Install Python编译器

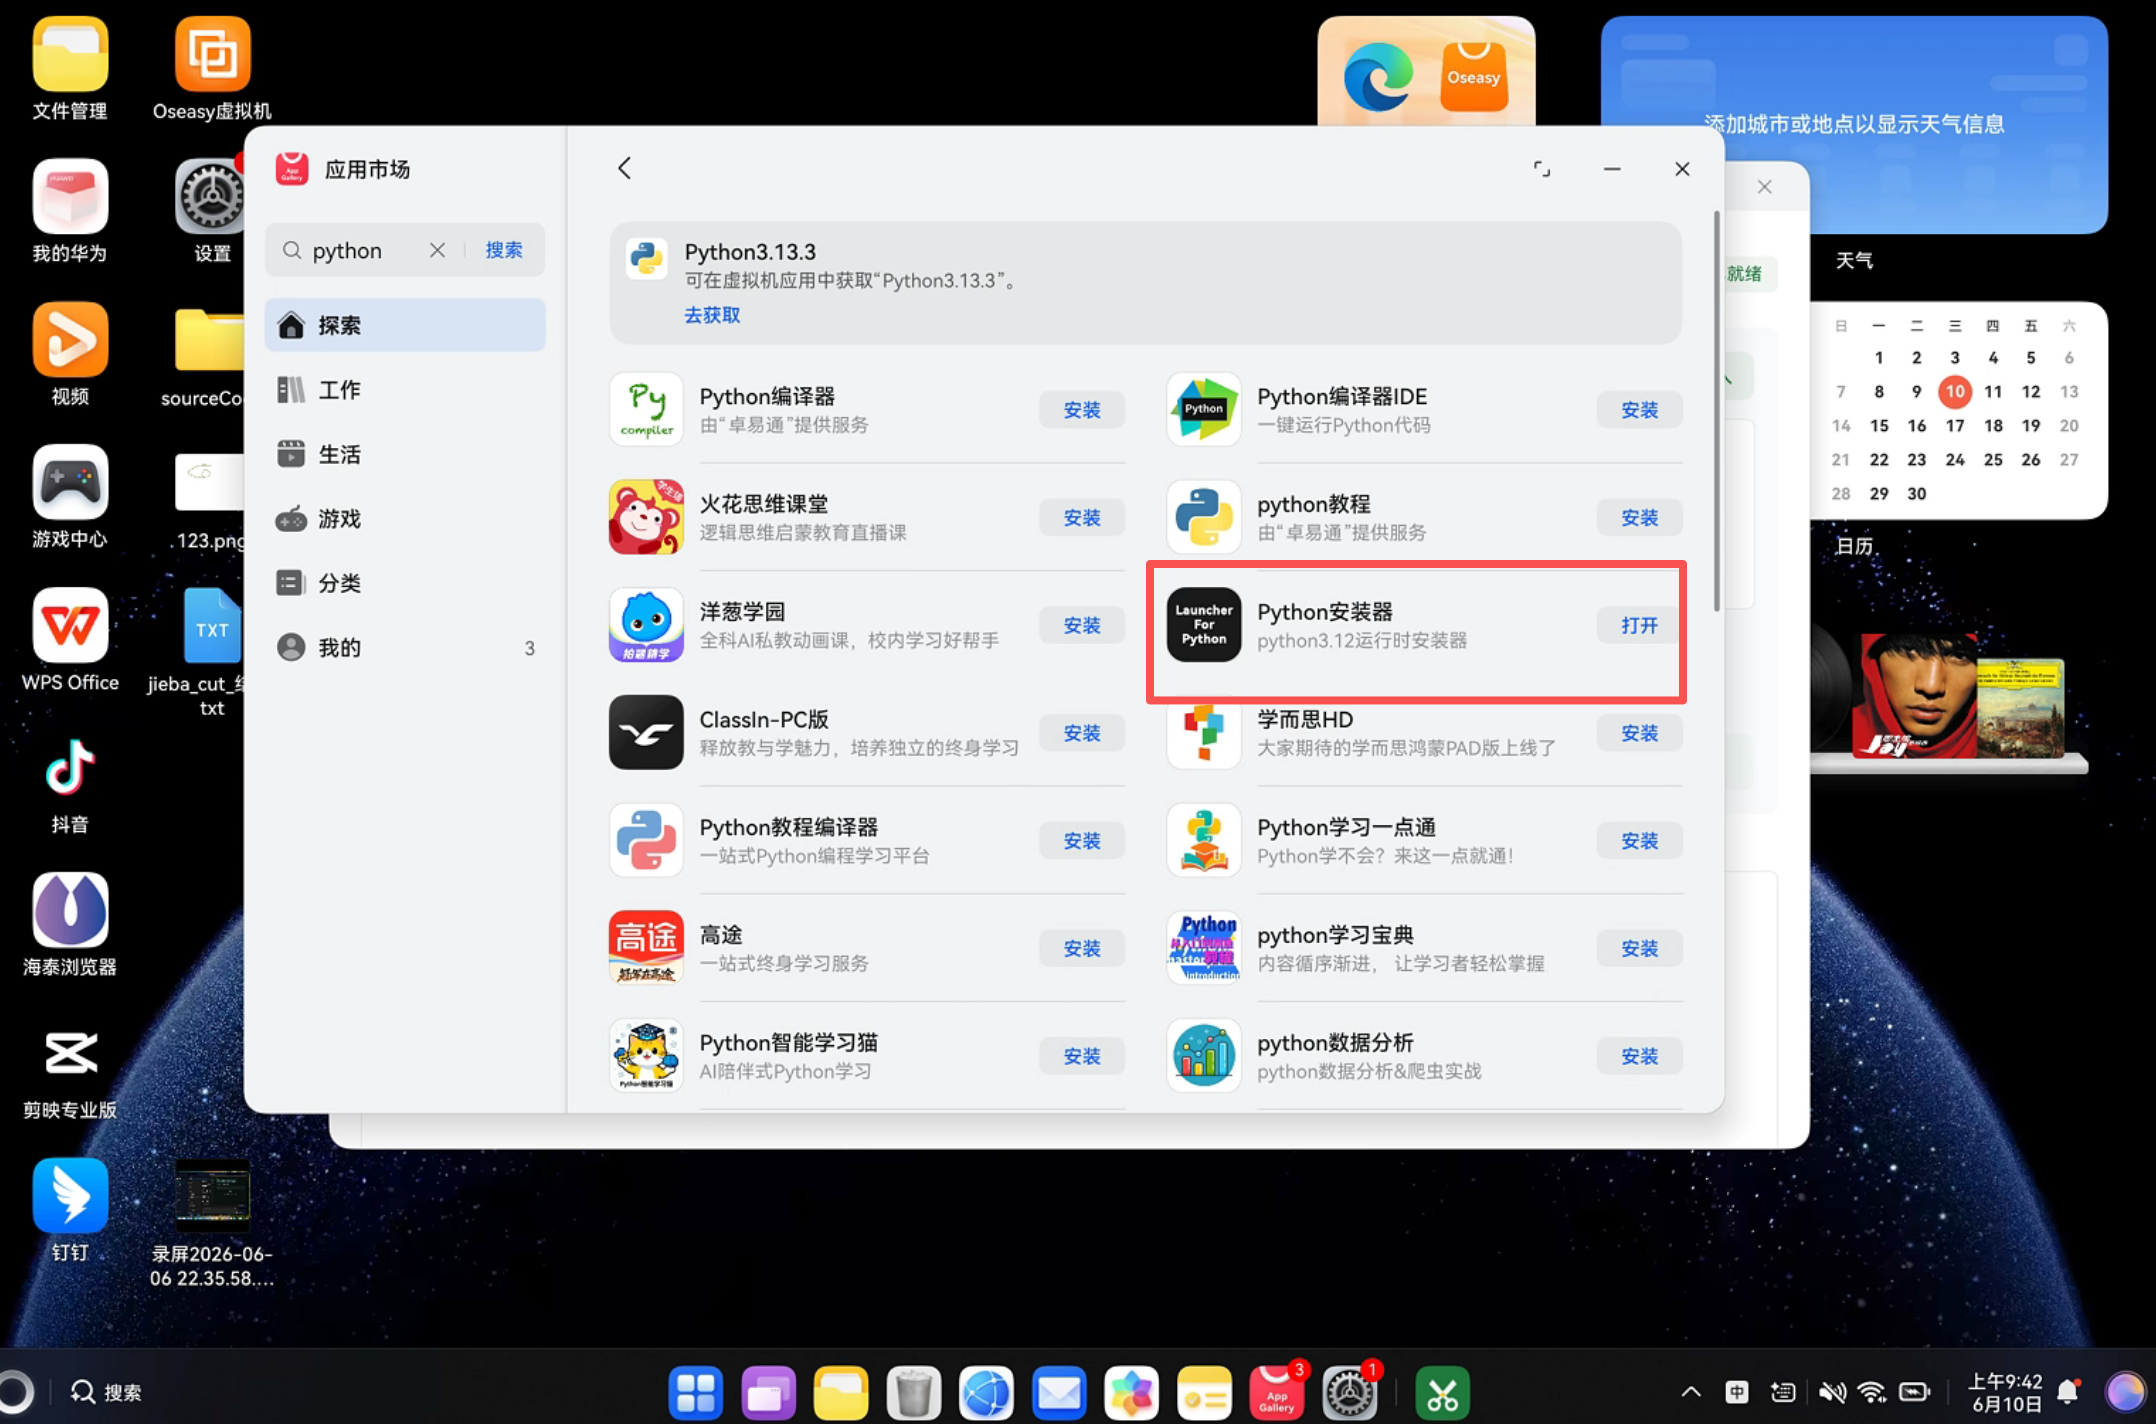(1082, 410)
